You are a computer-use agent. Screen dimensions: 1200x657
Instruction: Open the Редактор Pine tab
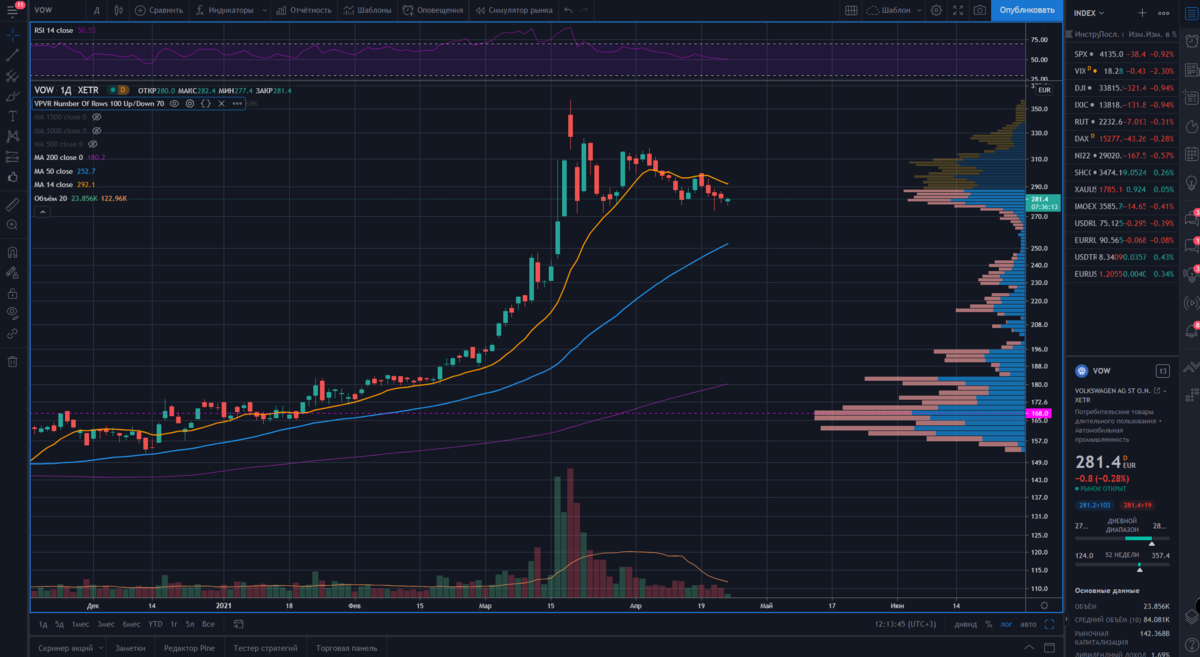click(189, 648)
